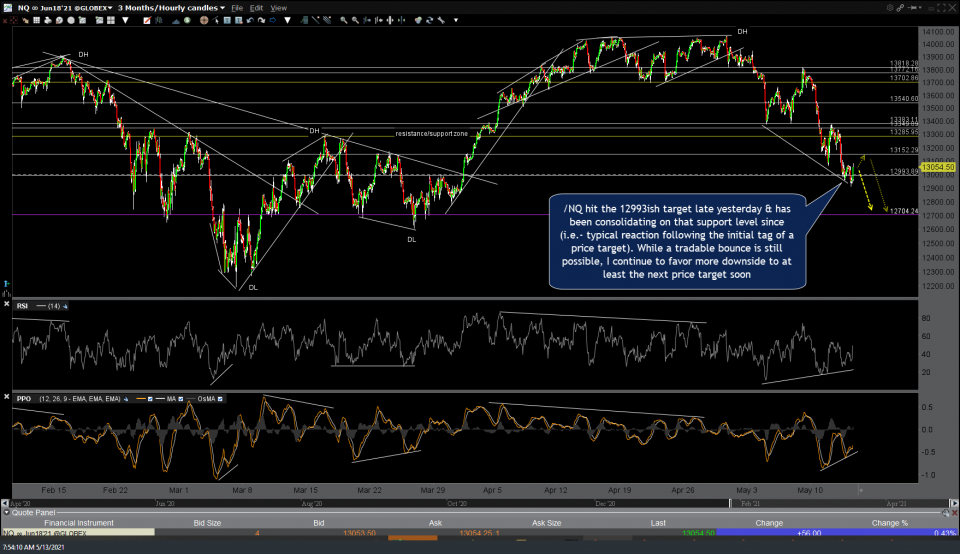Click the Change % column header
The height and width of the screenshot is (554, 960).
coord(890,523)
